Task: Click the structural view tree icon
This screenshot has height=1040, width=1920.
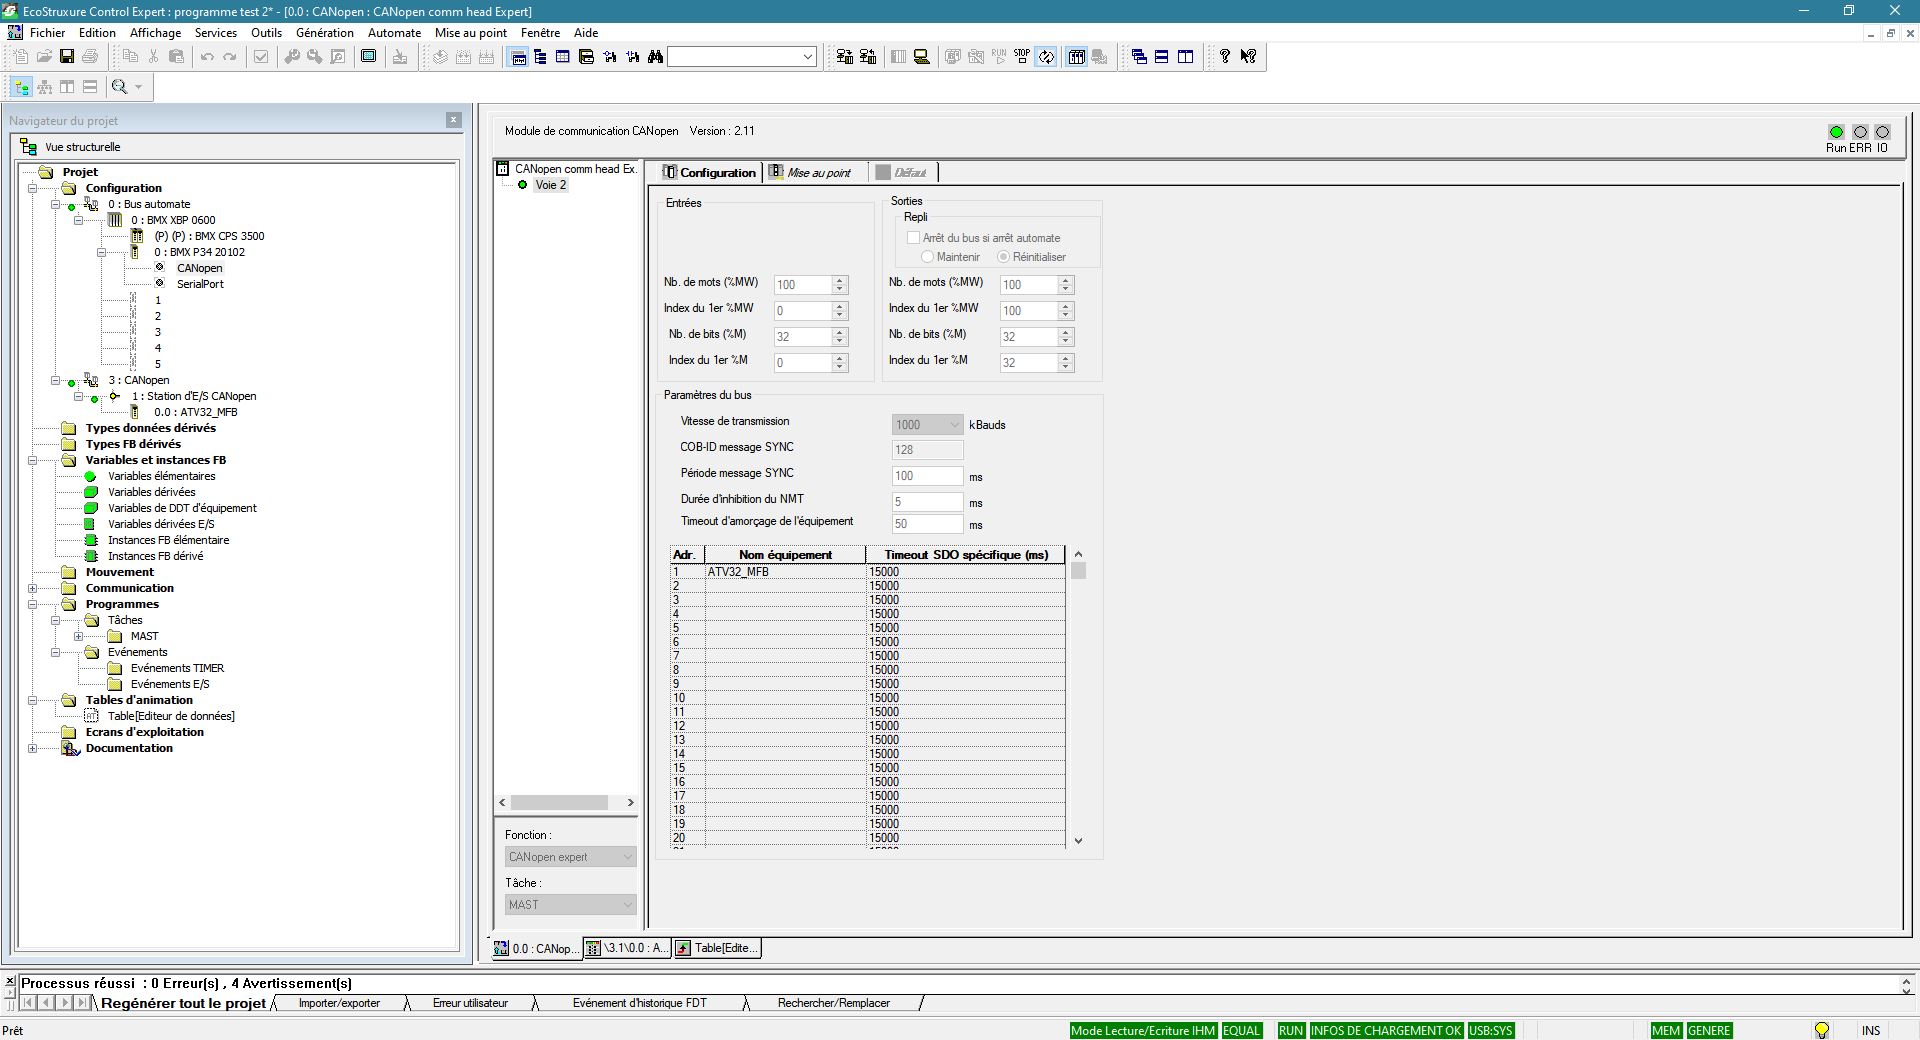Action: point(22,87)
